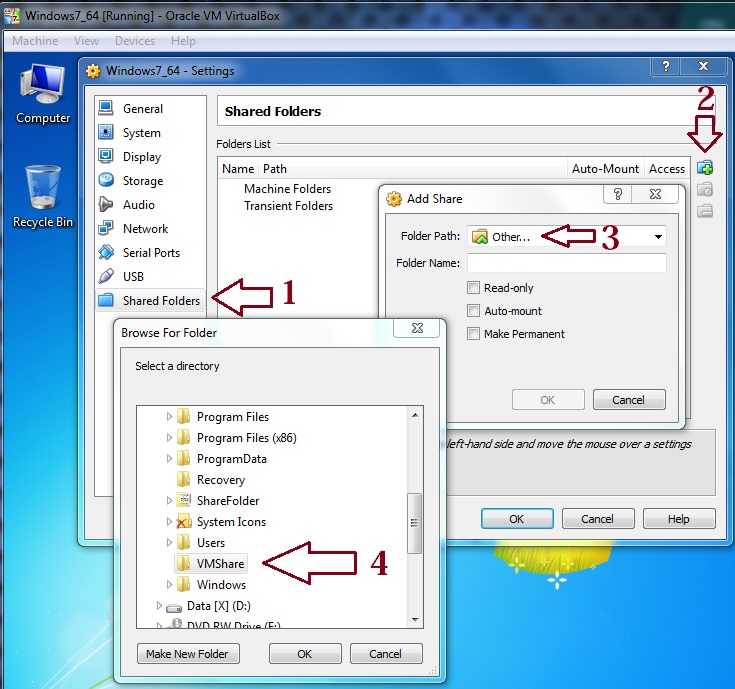Click the Settings dialog Help button
Screen dimensions: 735x689
click(679, 519)
